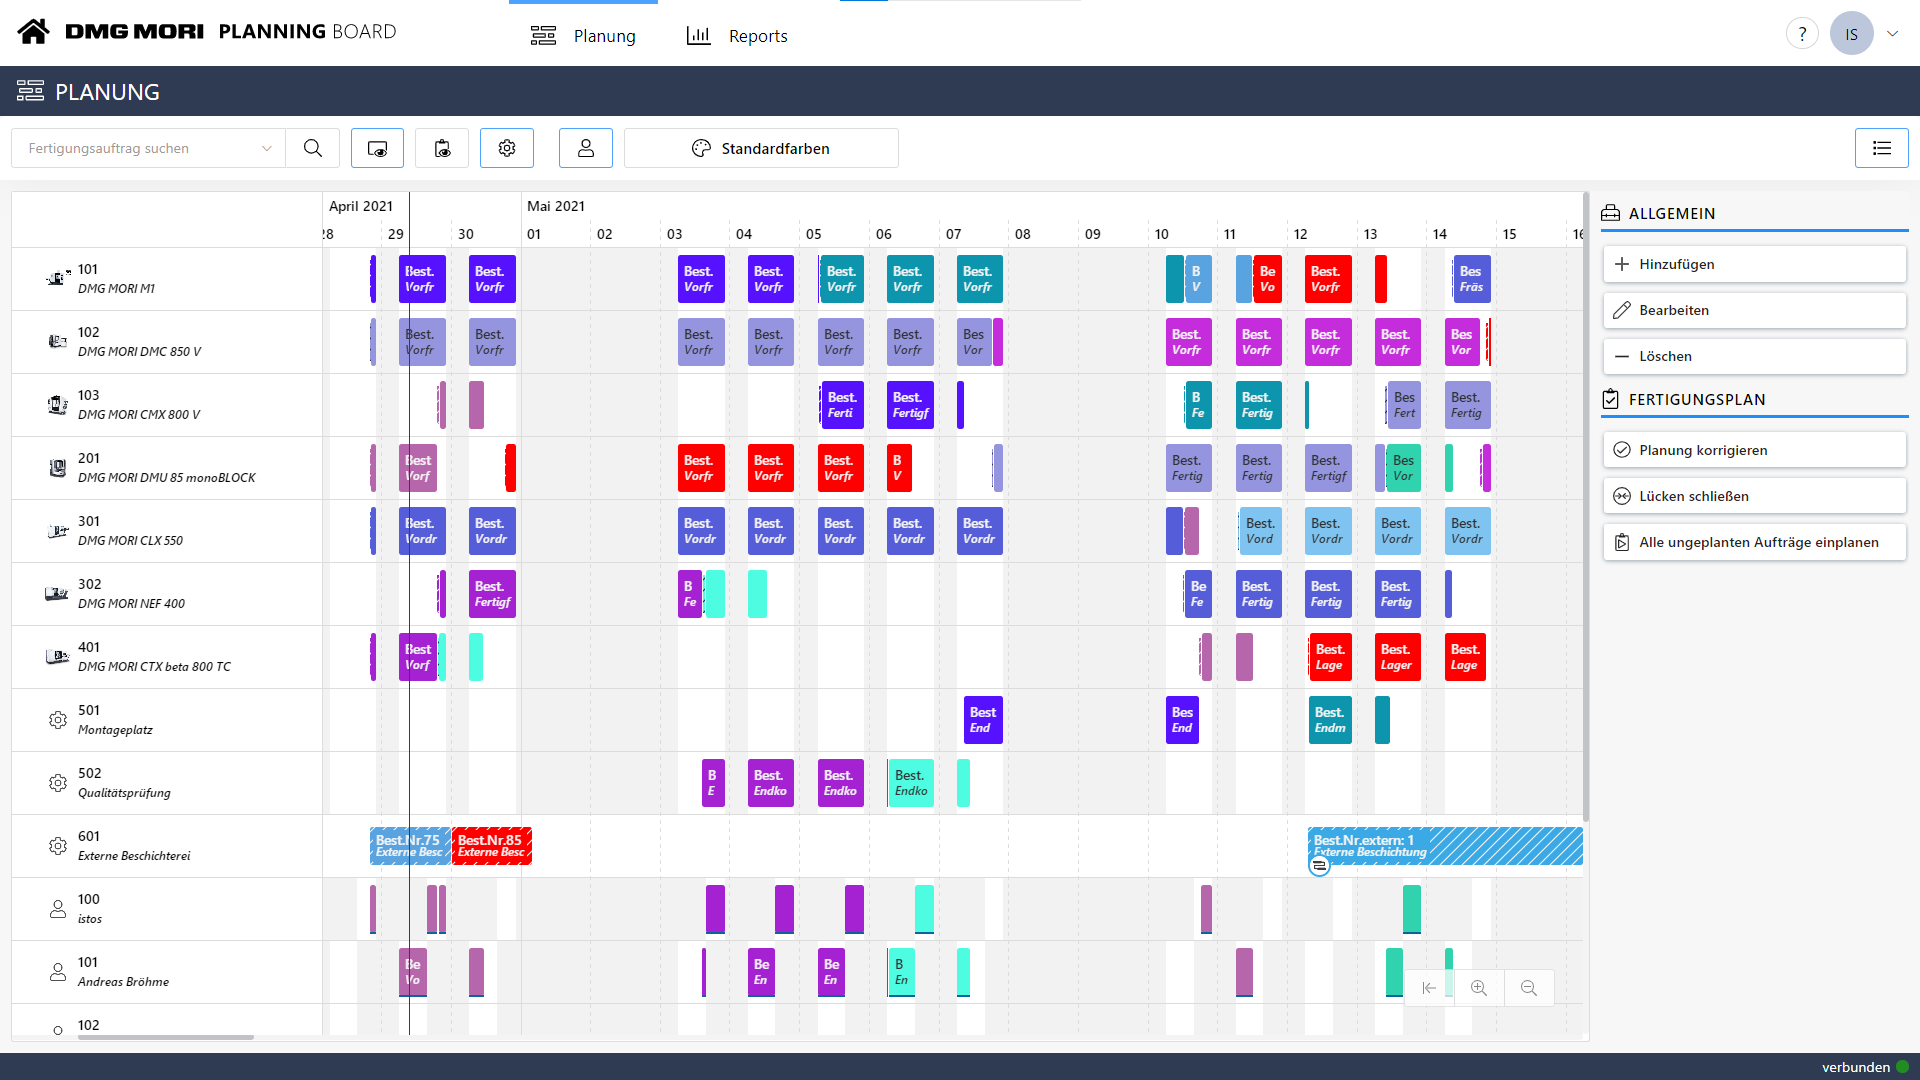The height and width of the screenshot is (1080, 1920).
Task: Open the list view icon at top right
Action: coord(1881,148)
